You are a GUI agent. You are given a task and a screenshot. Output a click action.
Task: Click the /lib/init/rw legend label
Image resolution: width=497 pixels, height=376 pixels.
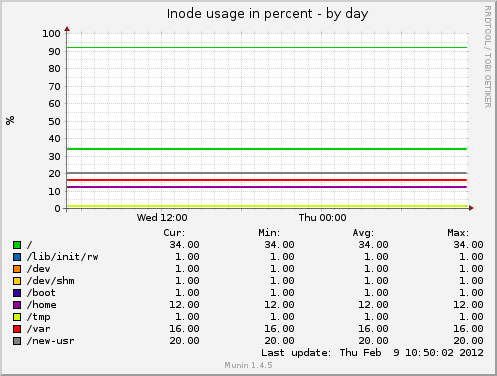coord(62,257)
